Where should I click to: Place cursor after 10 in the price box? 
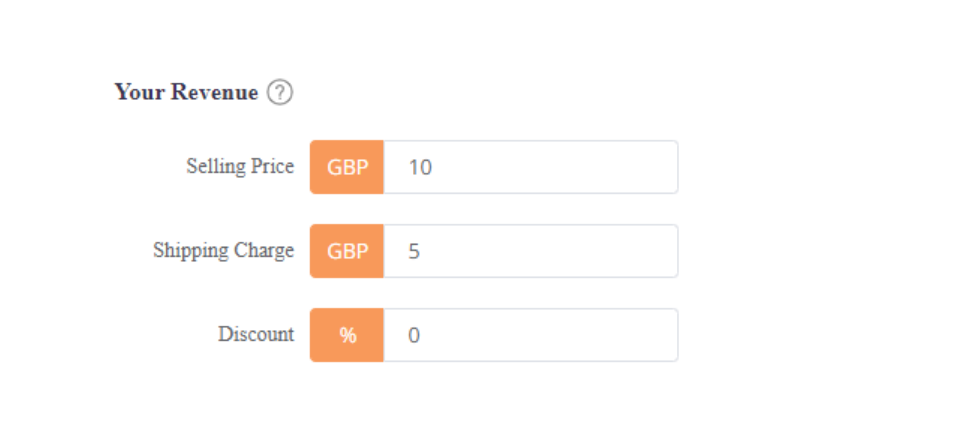(x=434, y=168)
